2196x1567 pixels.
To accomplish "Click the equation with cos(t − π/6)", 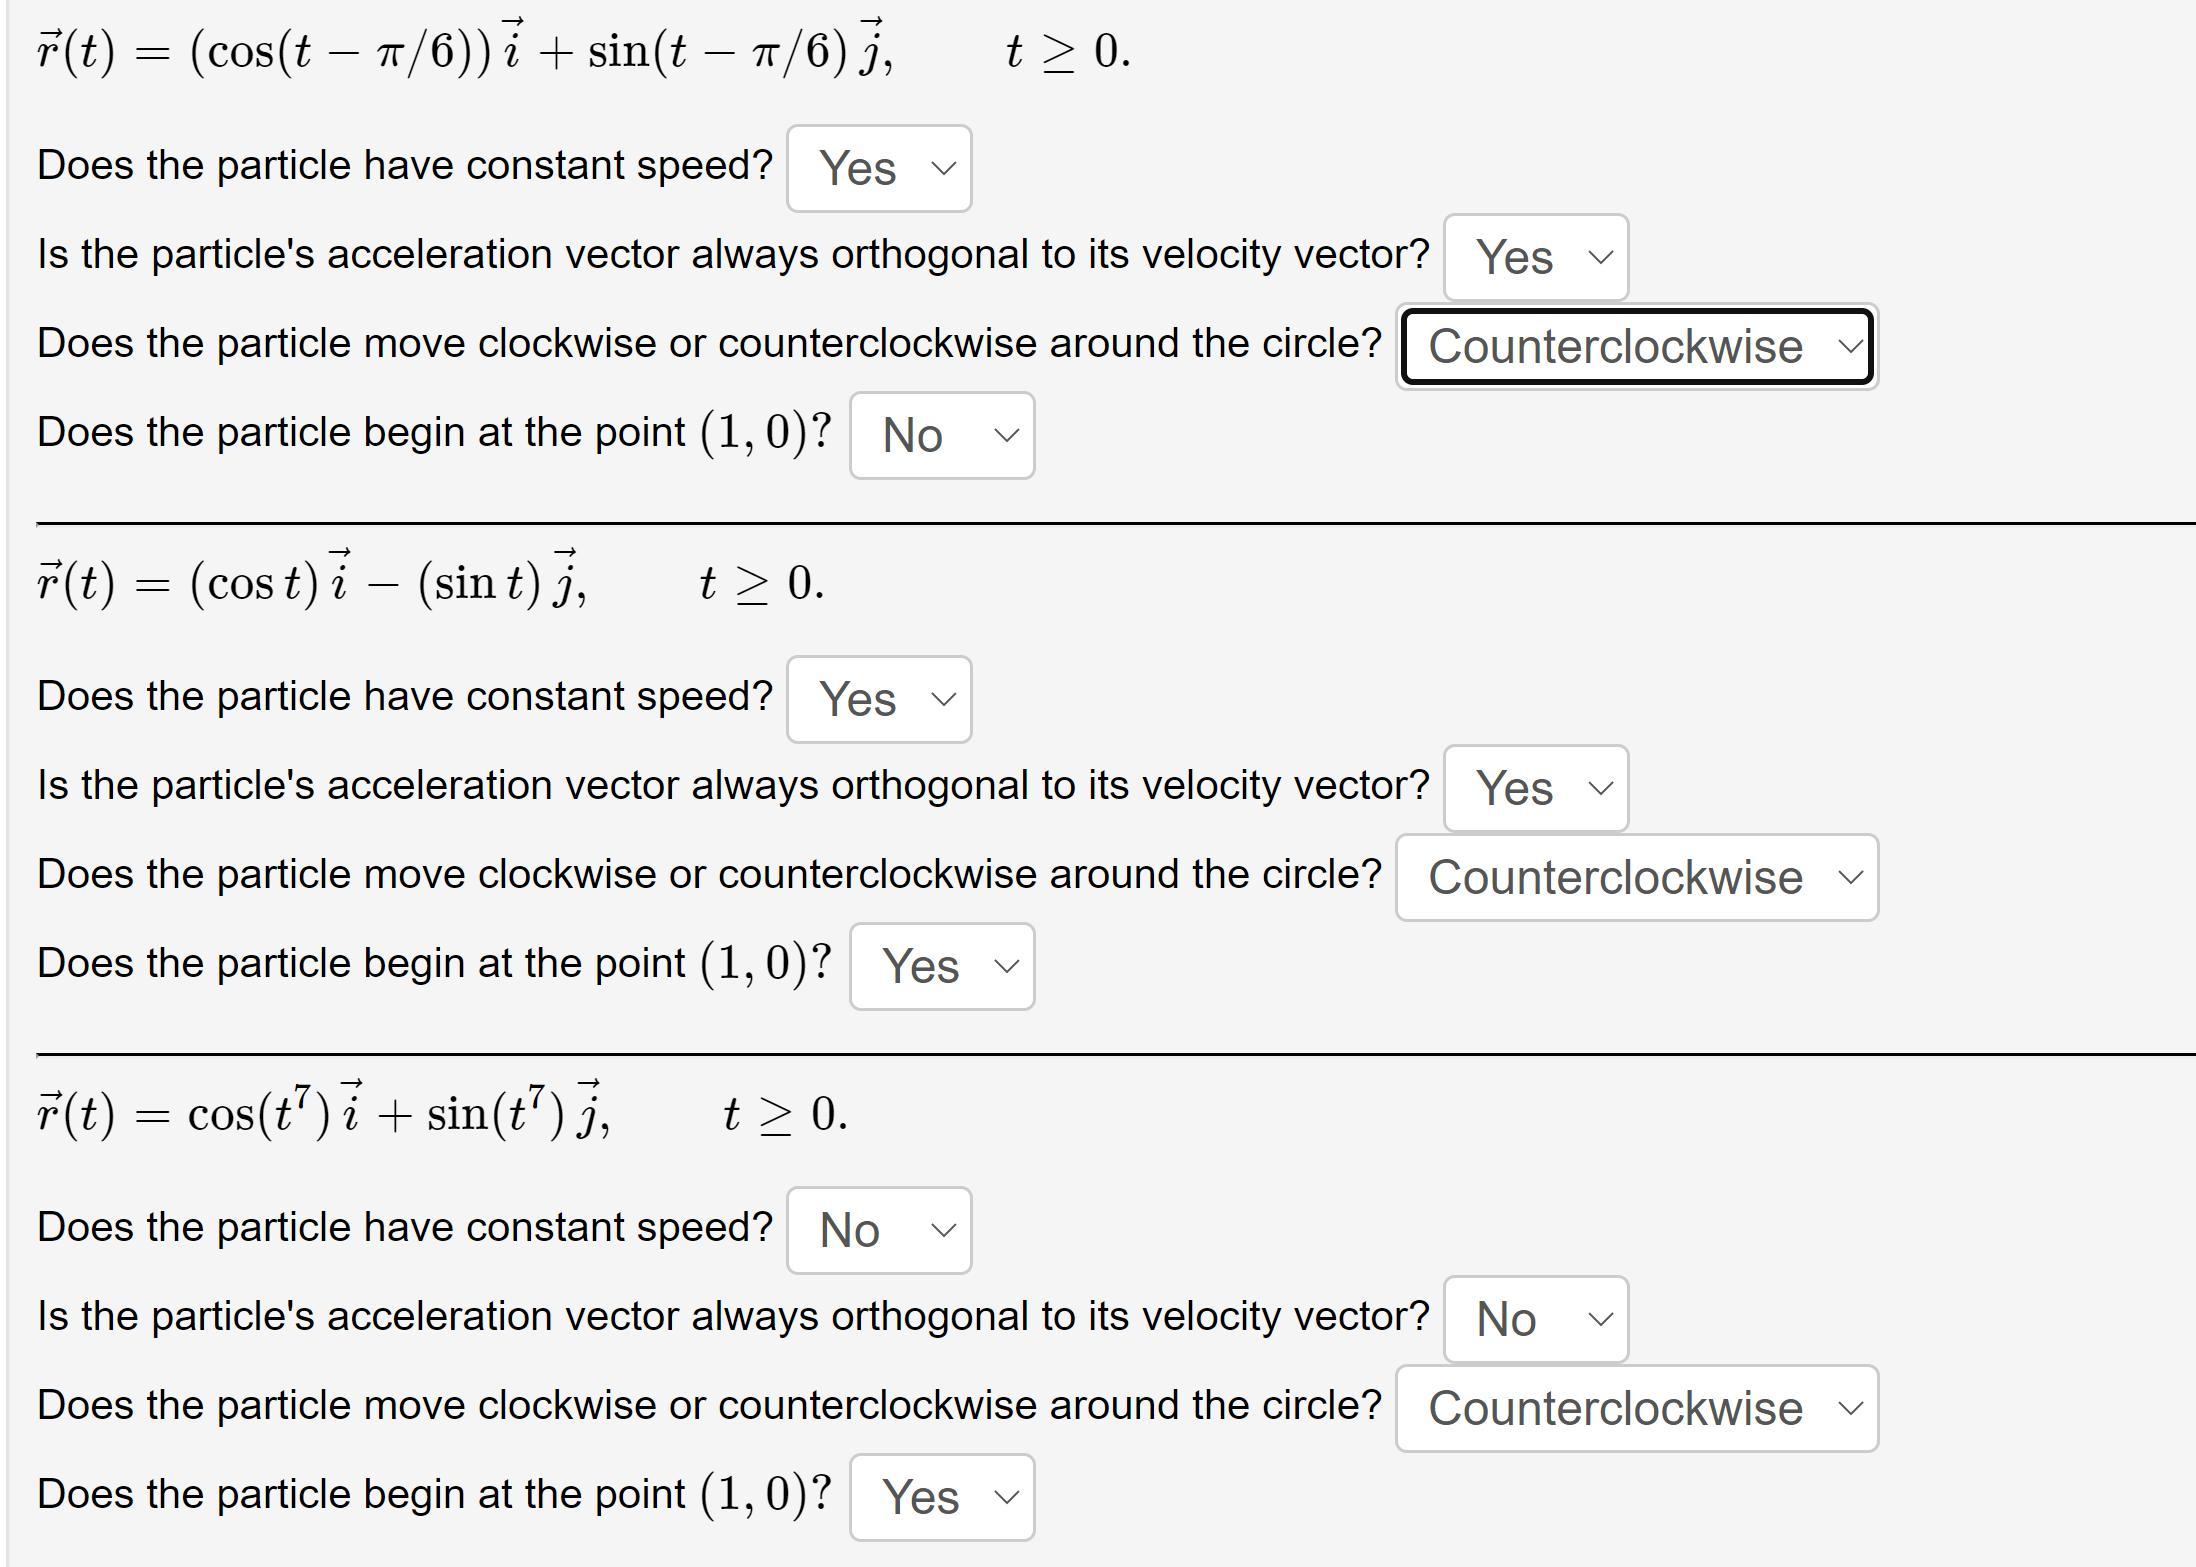I will point(465,50).
